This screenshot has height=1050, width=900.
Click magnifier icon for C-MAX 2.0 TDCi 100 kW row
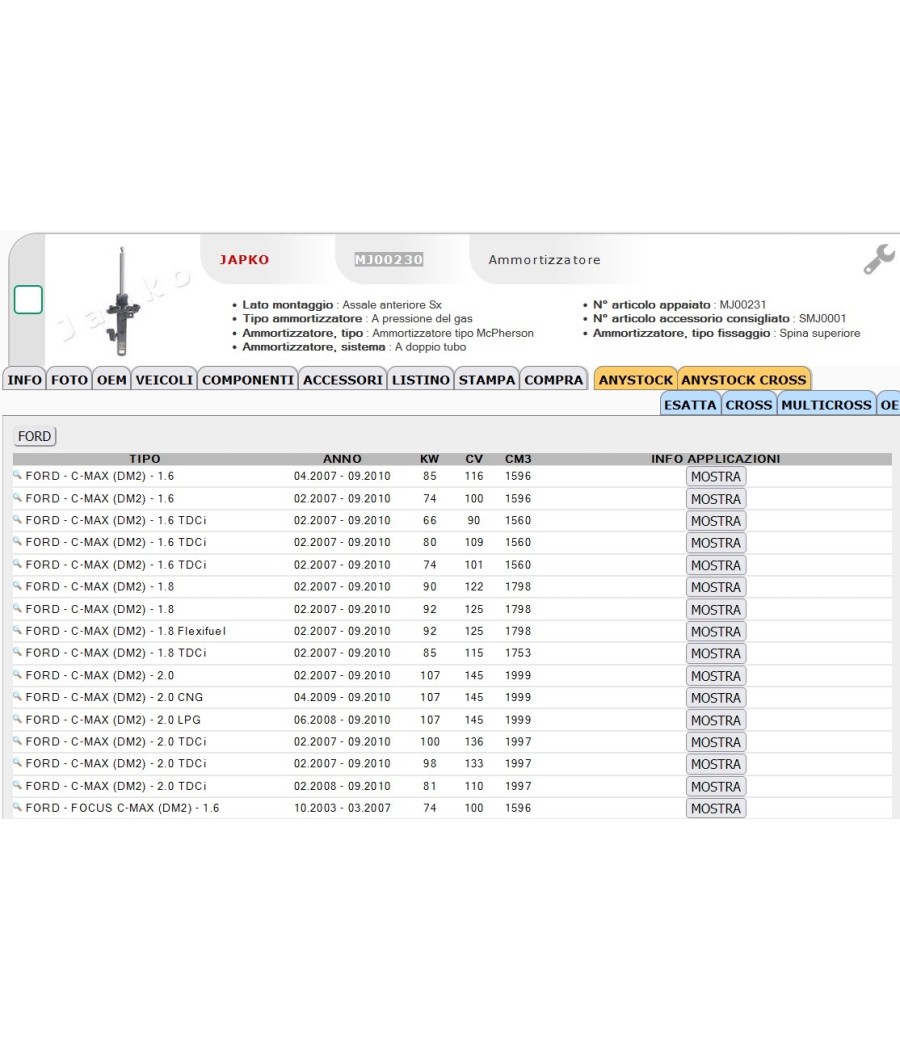coord(17,741)
